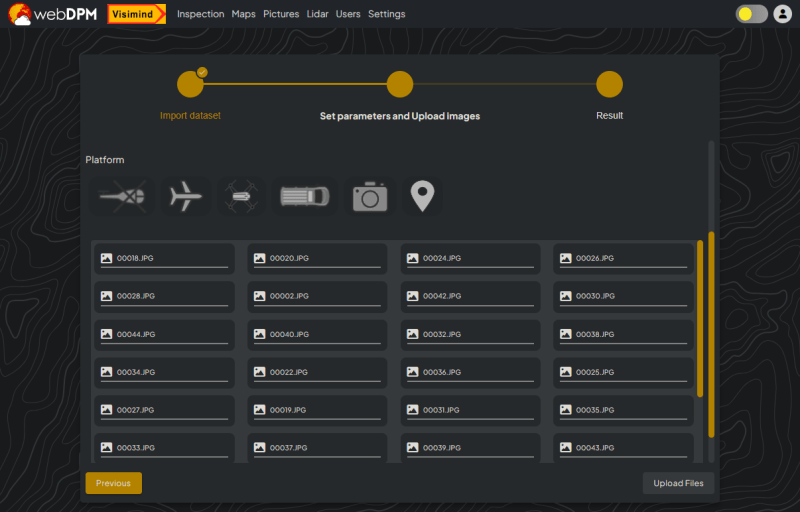Click the image icon beside 00032.JPG
Screen dimensions: 800x512
click(412, 334)
